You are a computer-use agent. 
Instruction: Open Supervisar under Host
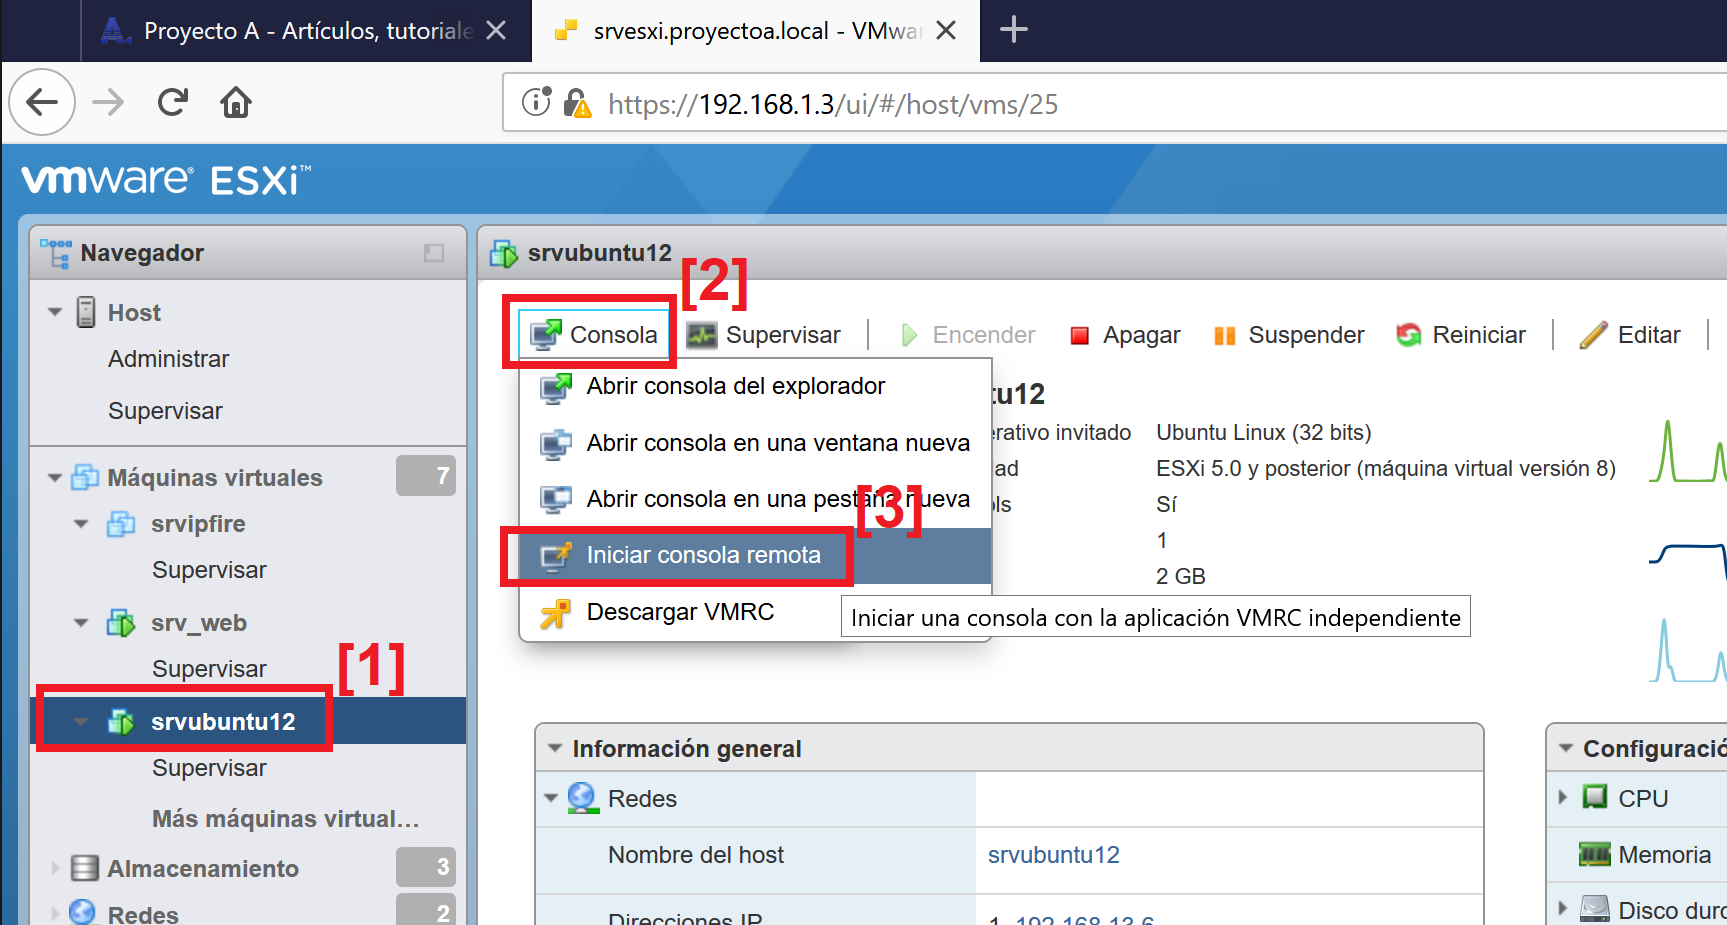click(165, 411)
